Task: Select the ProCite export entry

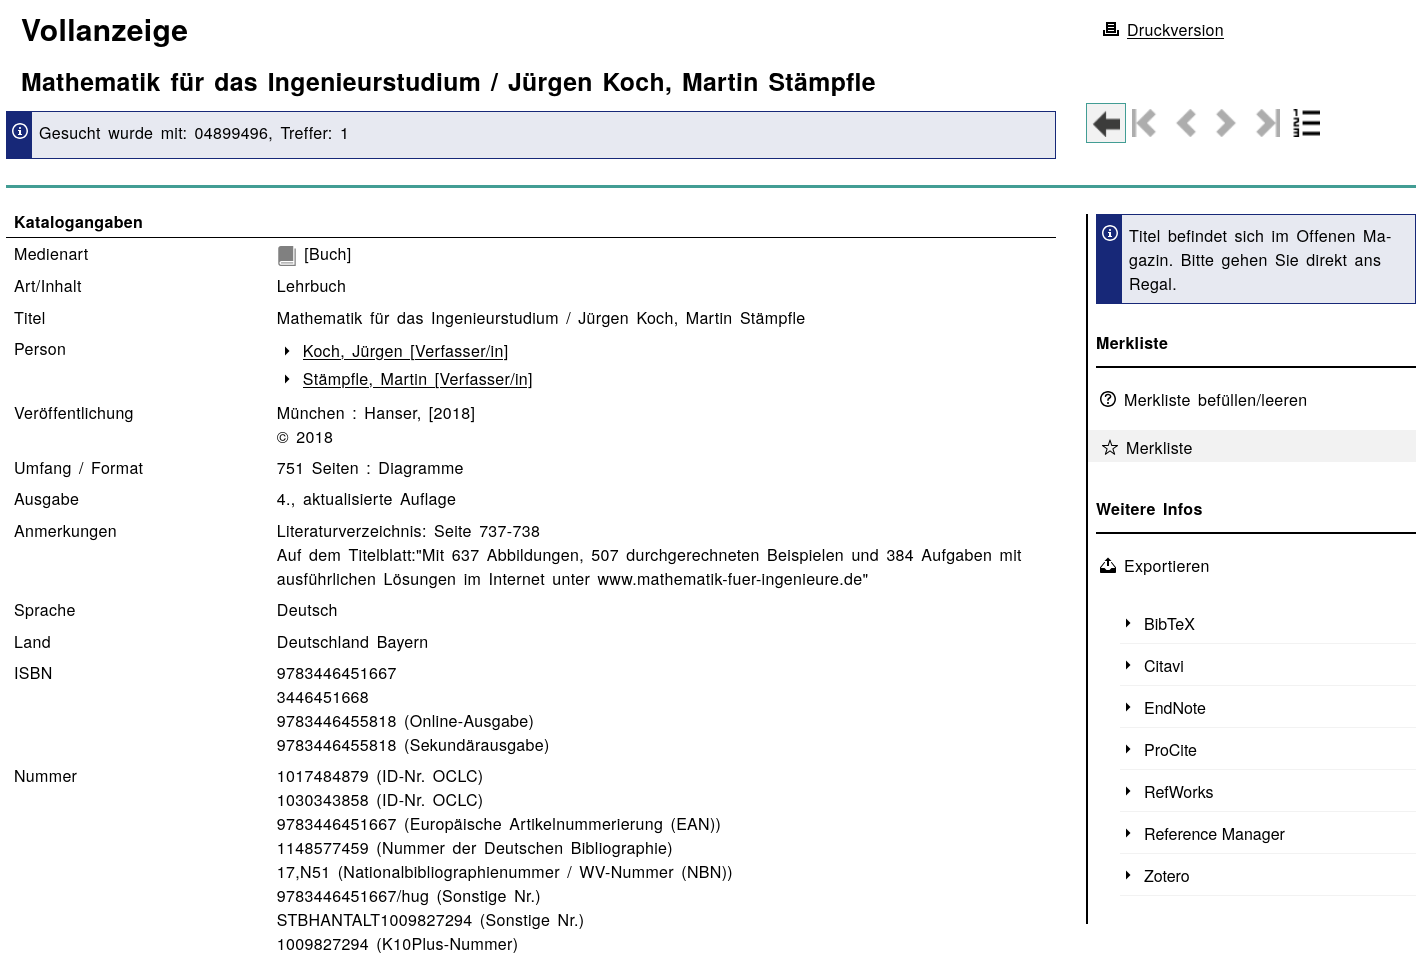Action: pyautogui.click(x=1170, y=750)
